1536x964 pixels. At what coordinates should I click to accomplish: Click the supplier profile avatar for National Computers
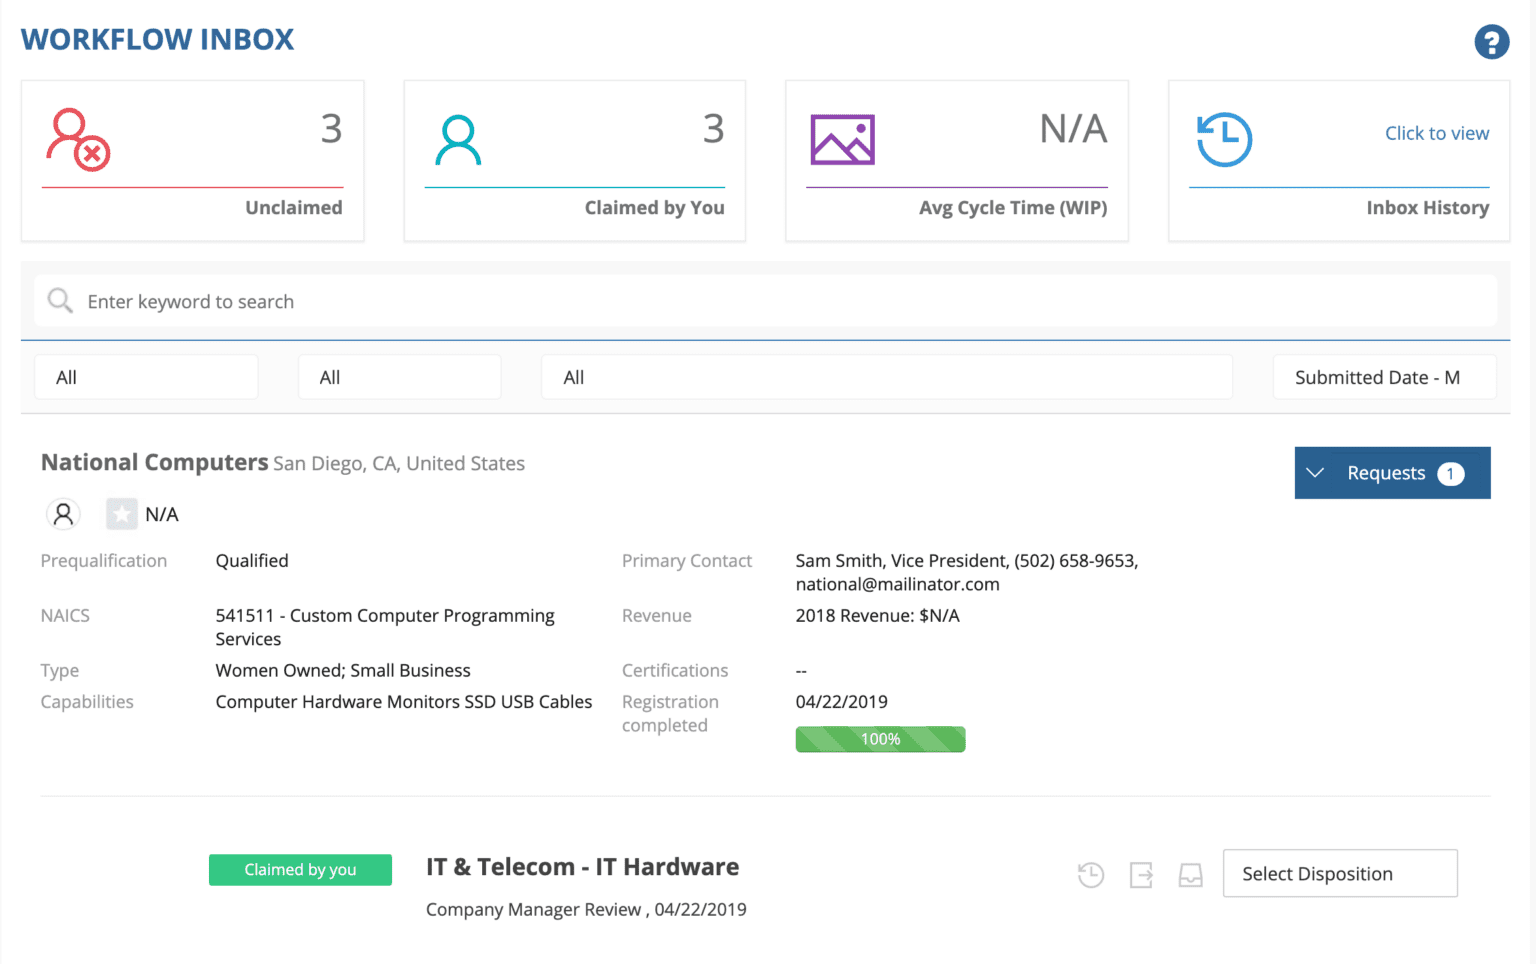(x=63, y=513)
